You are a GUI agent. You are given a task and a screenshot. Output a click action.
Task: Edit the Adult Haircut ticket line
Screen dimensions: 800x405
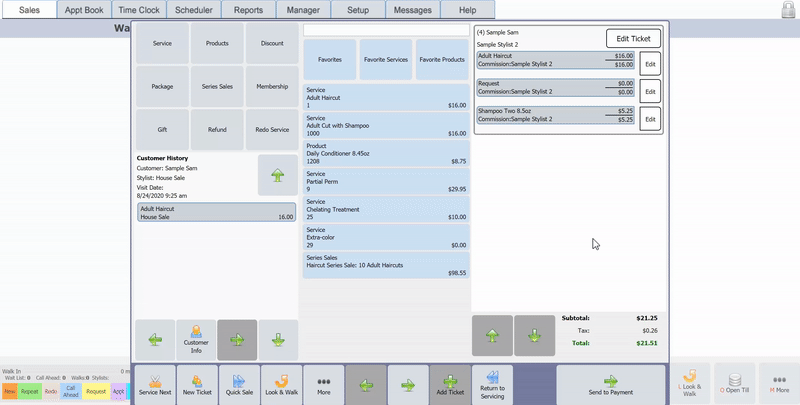tap(650, 64)
